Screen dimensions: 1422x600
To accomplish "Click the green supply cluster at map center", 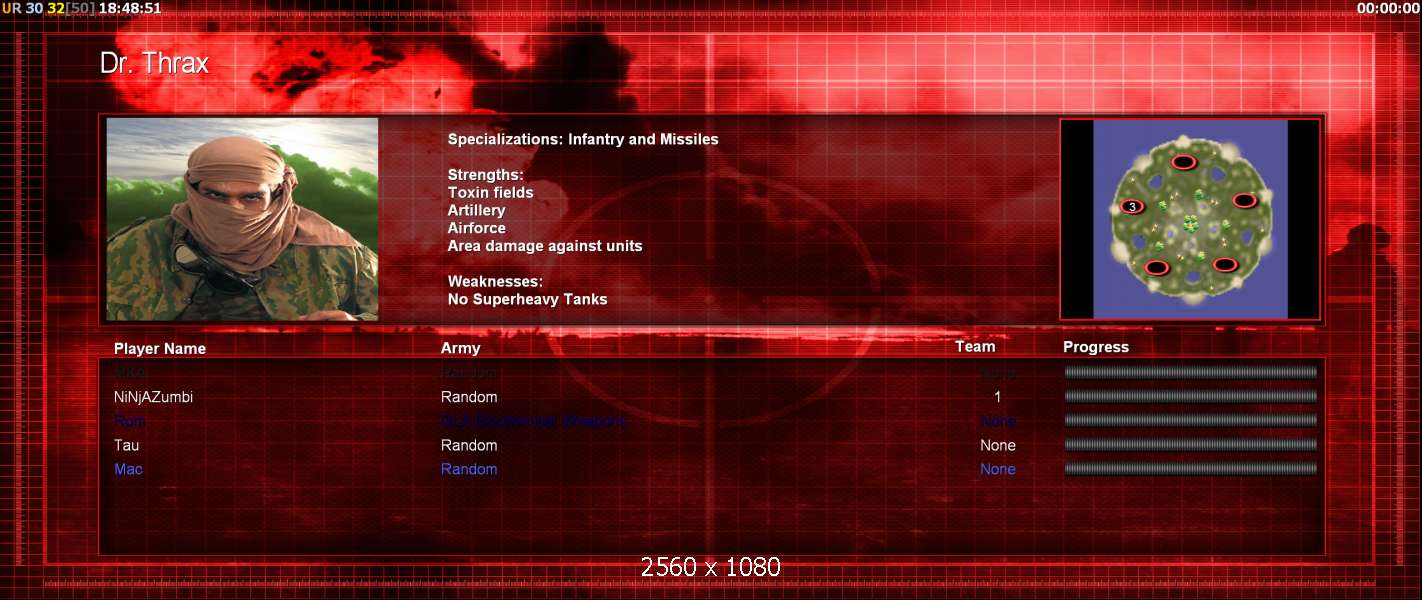I will [x=1190, y=222].
